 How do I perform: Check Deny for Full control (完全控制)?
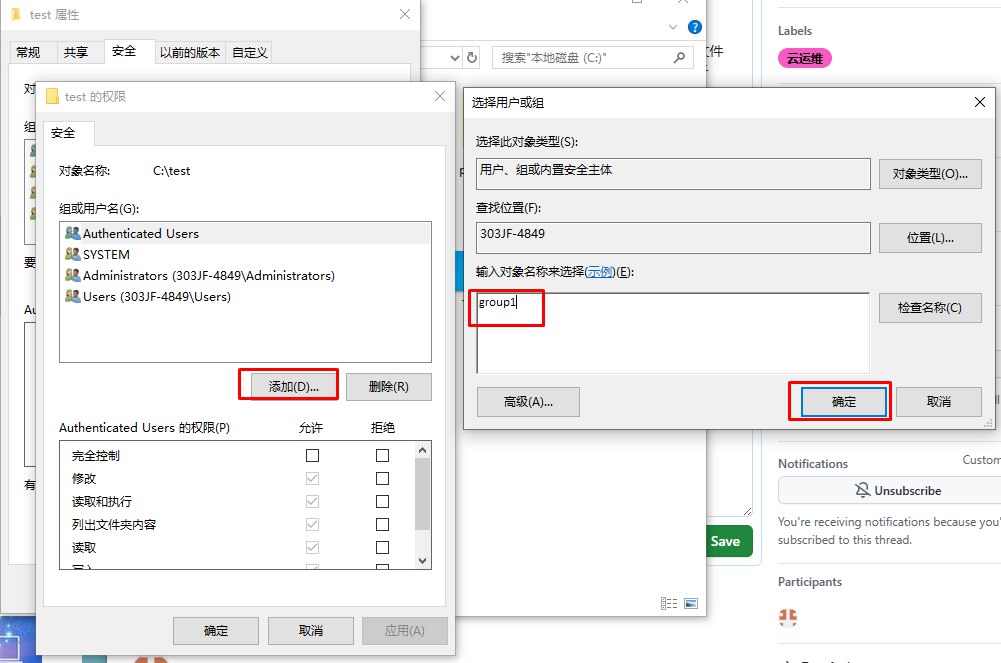pyautogui.click(x=382, y=455)
